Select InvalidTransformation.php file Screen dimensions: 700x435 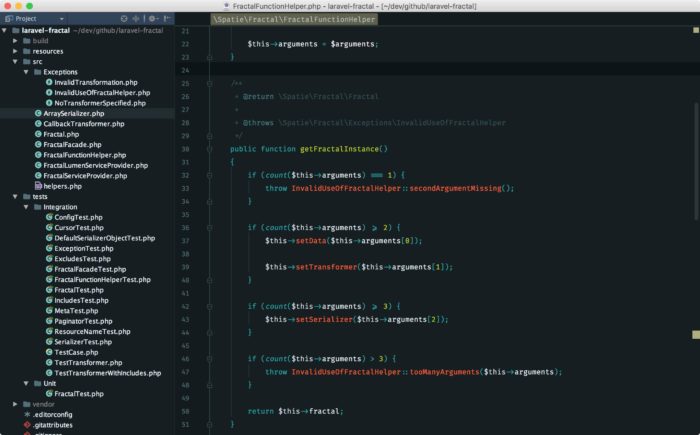[x=96, y=82]
